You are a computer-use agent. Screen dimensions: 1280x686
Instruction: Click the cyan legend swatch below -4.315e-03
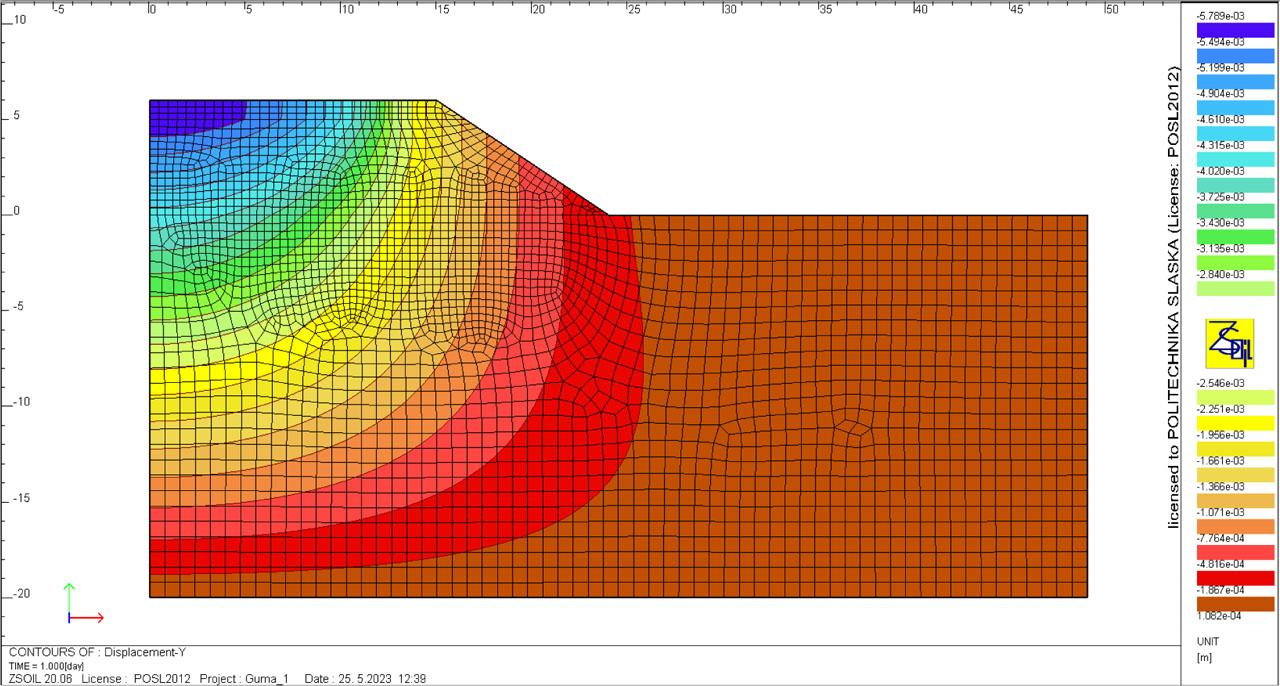1235,159
